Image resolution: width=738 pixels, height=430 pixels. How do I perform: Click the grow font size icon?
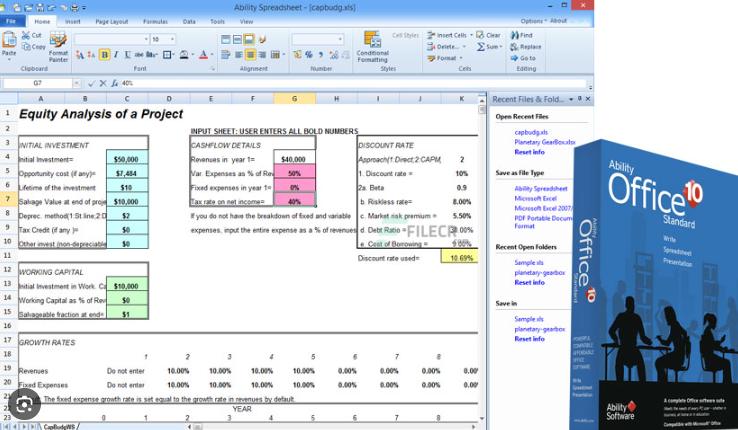click(80, 55)
